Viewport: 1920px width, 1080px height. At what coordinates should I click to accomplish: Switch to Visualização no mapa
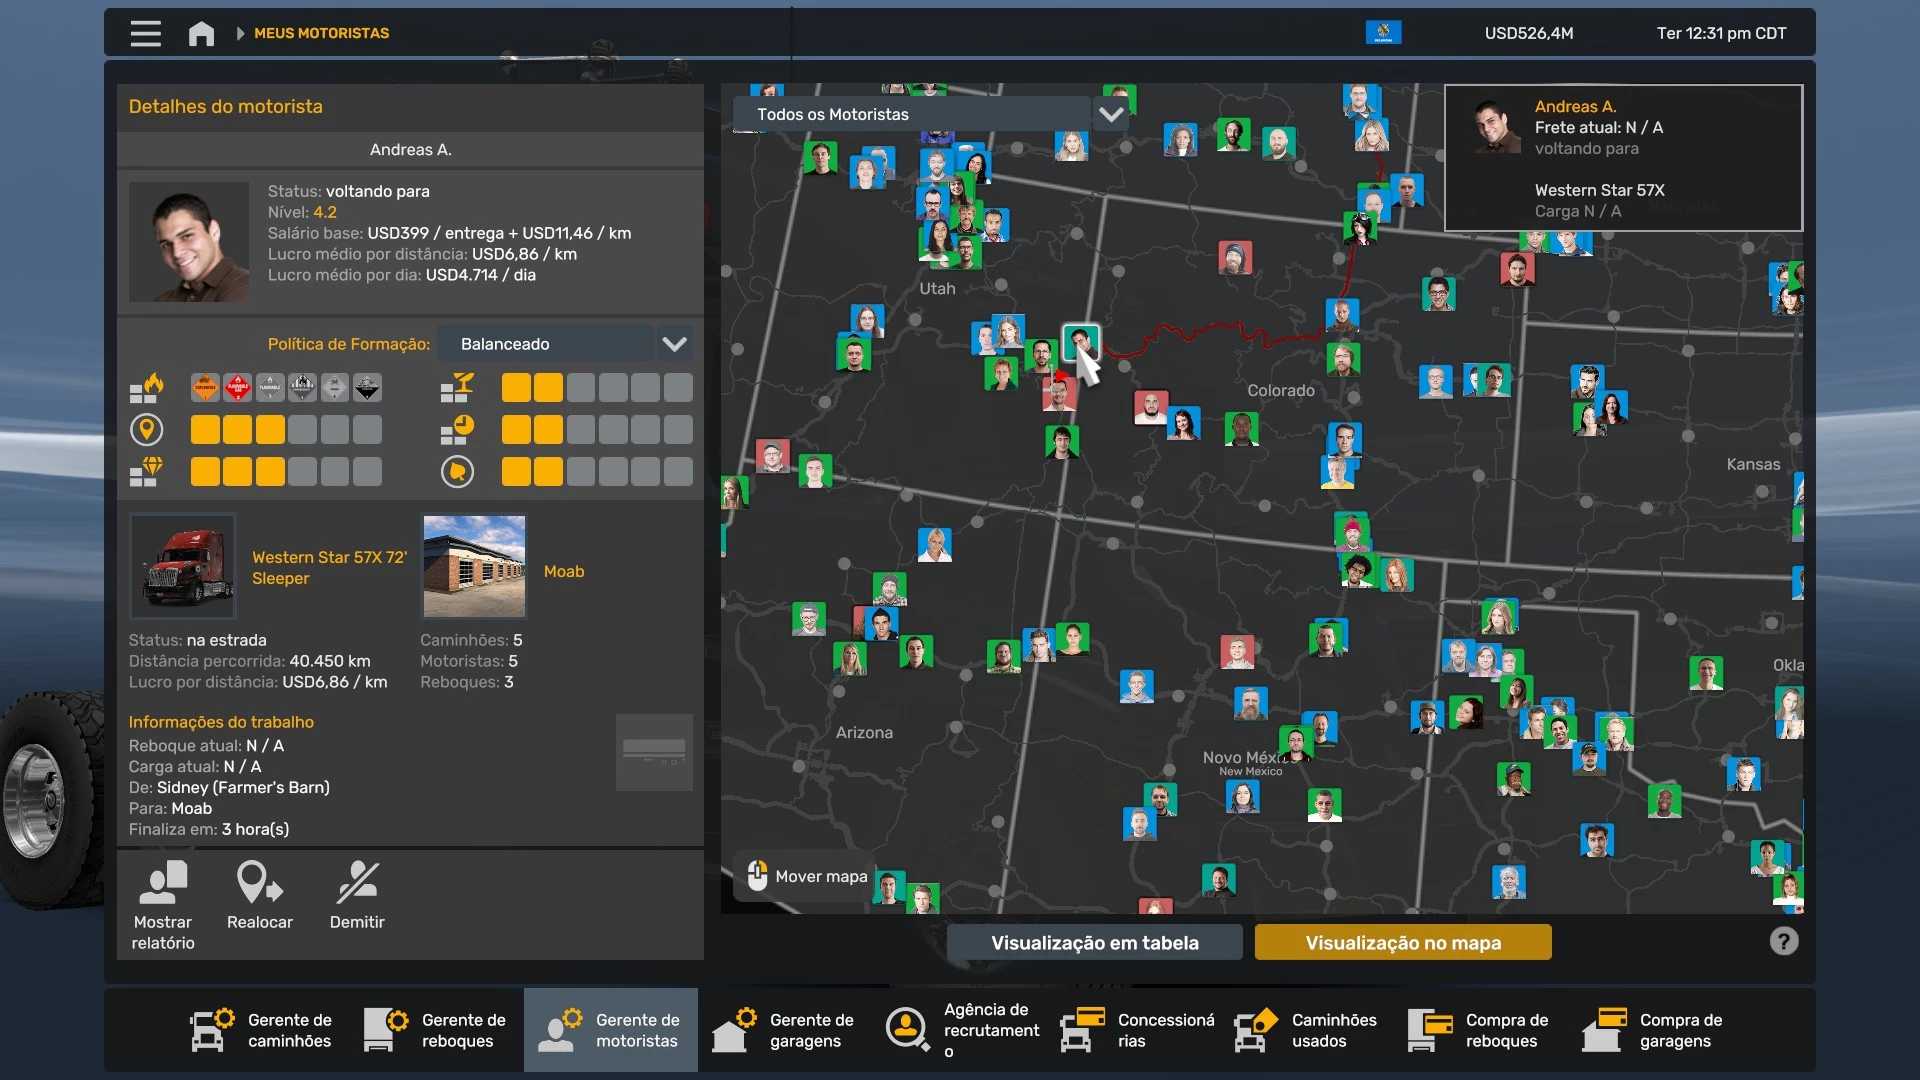1402,942
